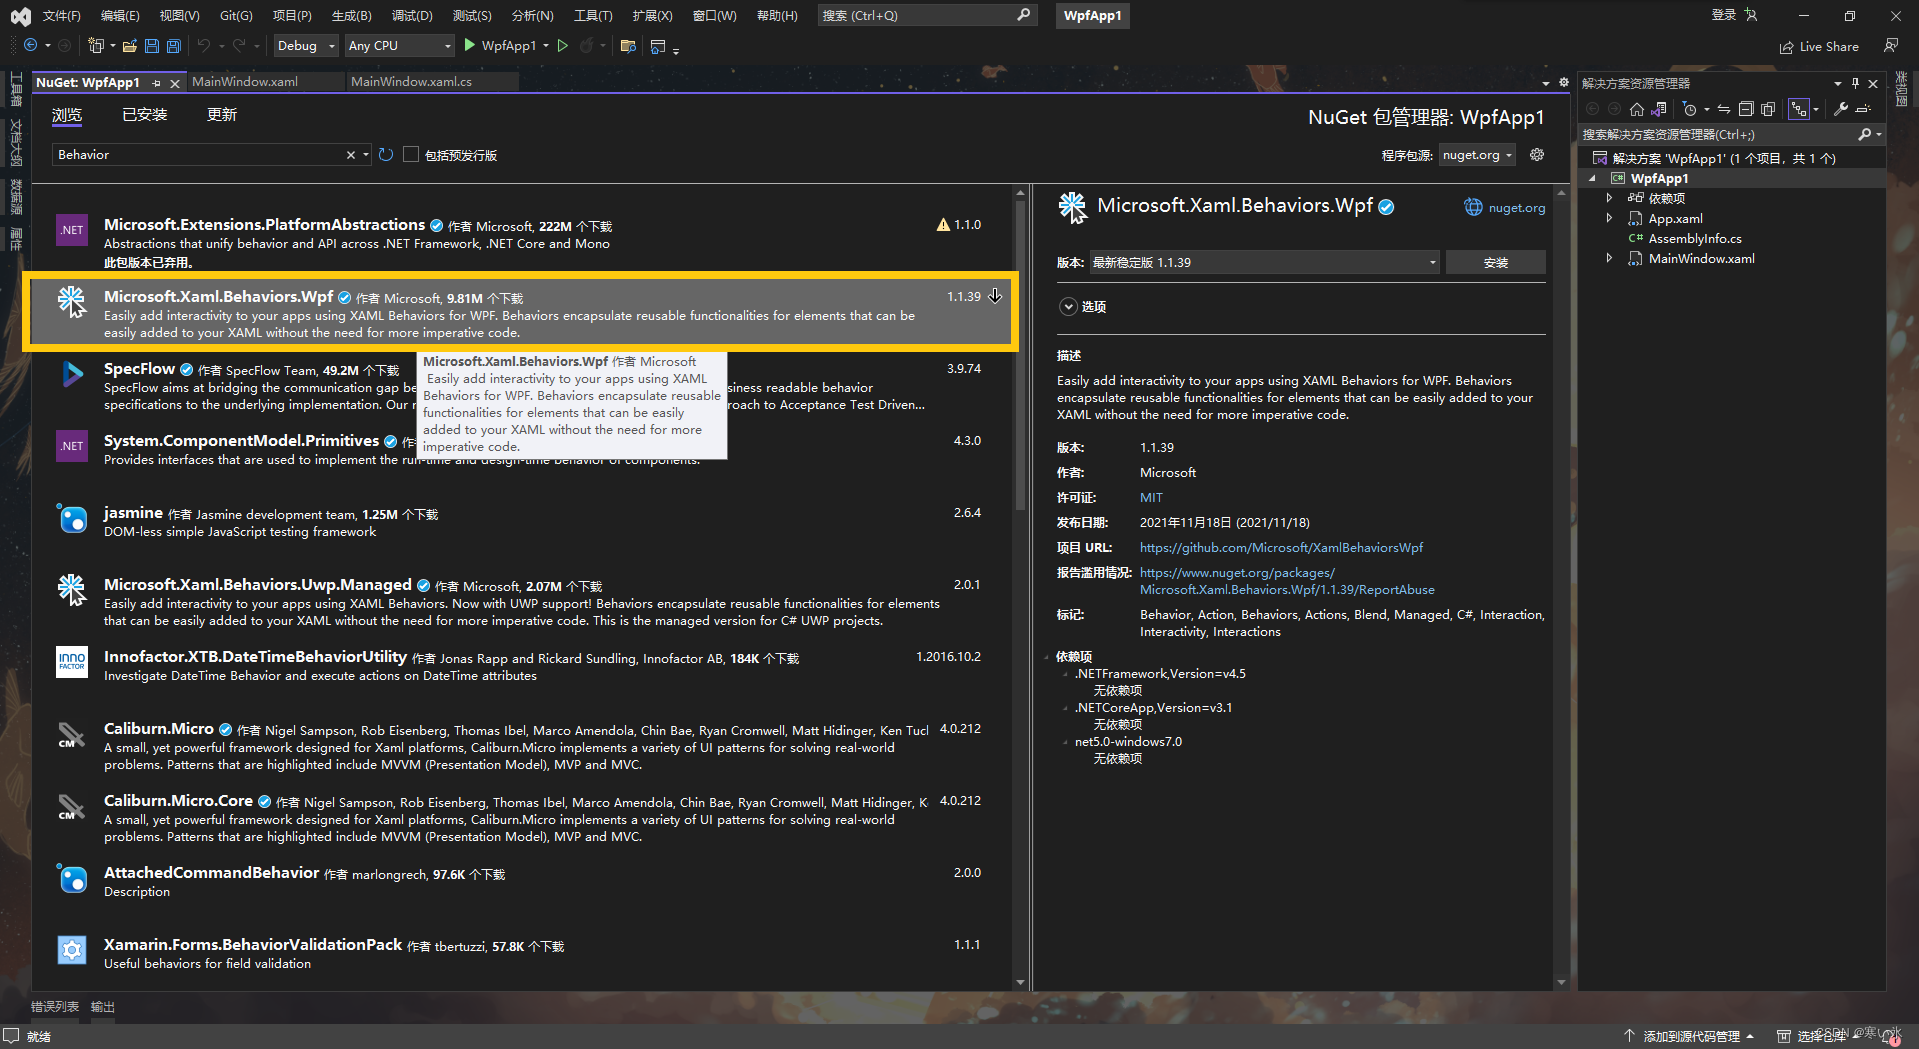The image size is (1919, 1049).
Task: Open NuGet package source settings gear
Action: [1537, 154]
